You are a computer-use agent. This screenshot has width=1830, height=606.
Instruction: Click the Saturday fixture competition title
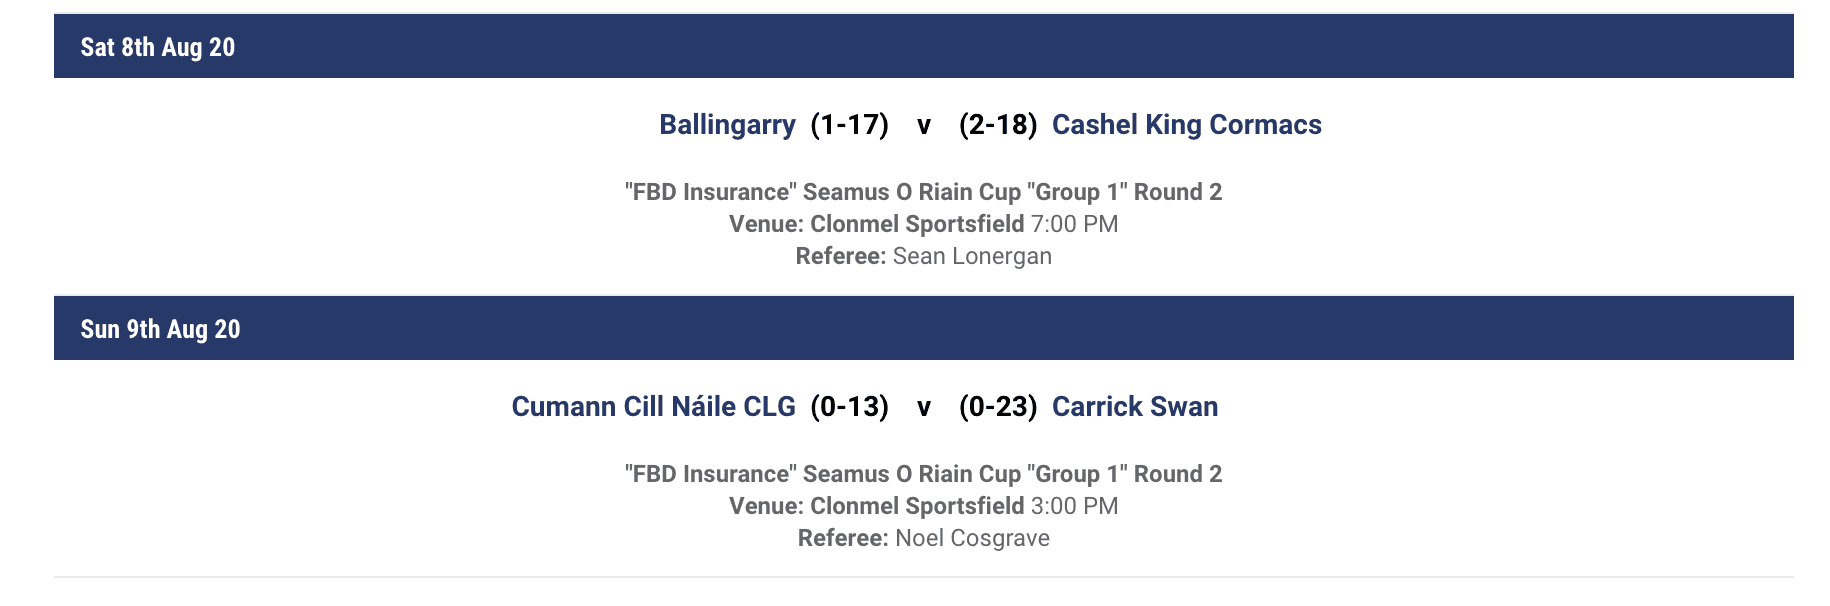point(924,192)
